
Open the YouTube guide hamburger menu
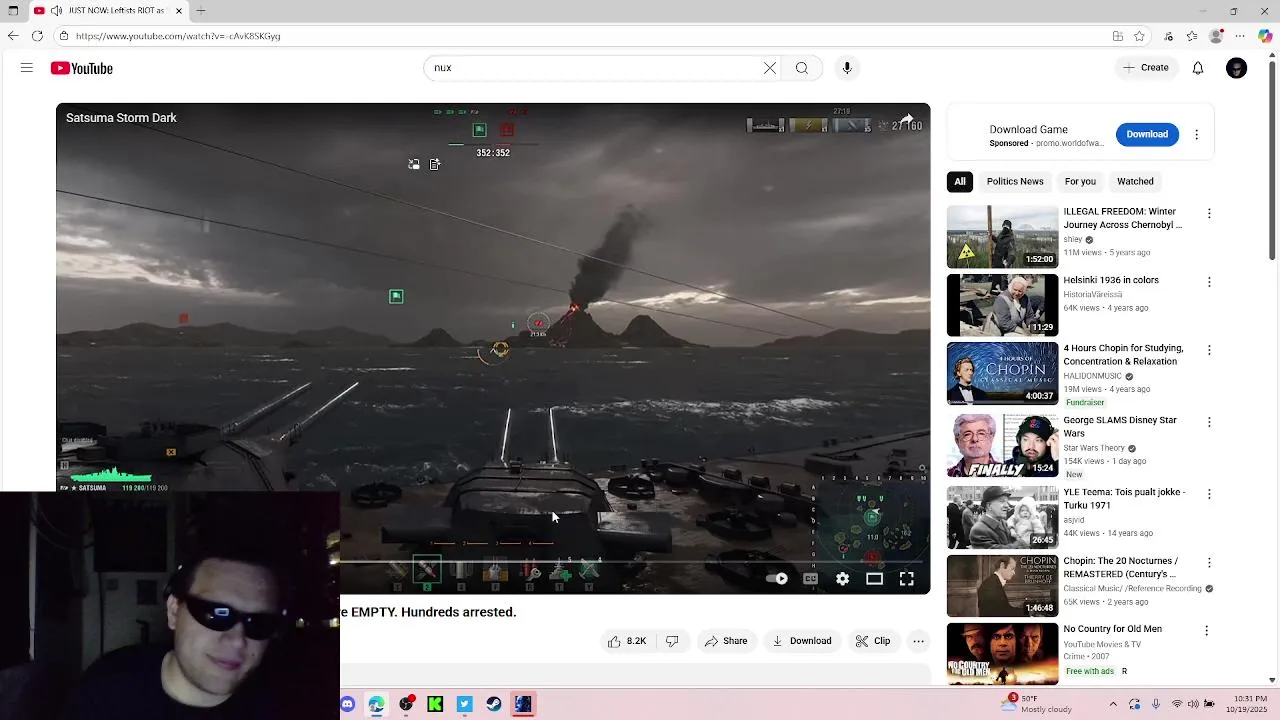point(27,68)
